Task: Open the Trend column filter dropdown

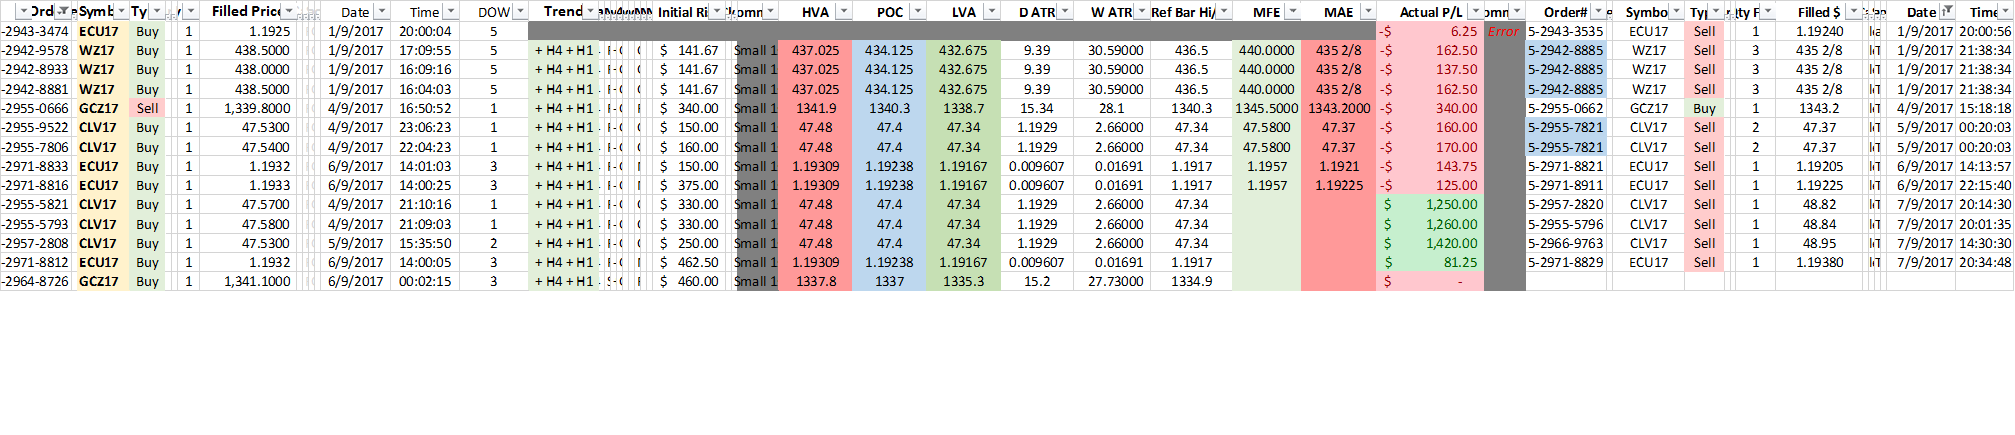Action: 590,11
